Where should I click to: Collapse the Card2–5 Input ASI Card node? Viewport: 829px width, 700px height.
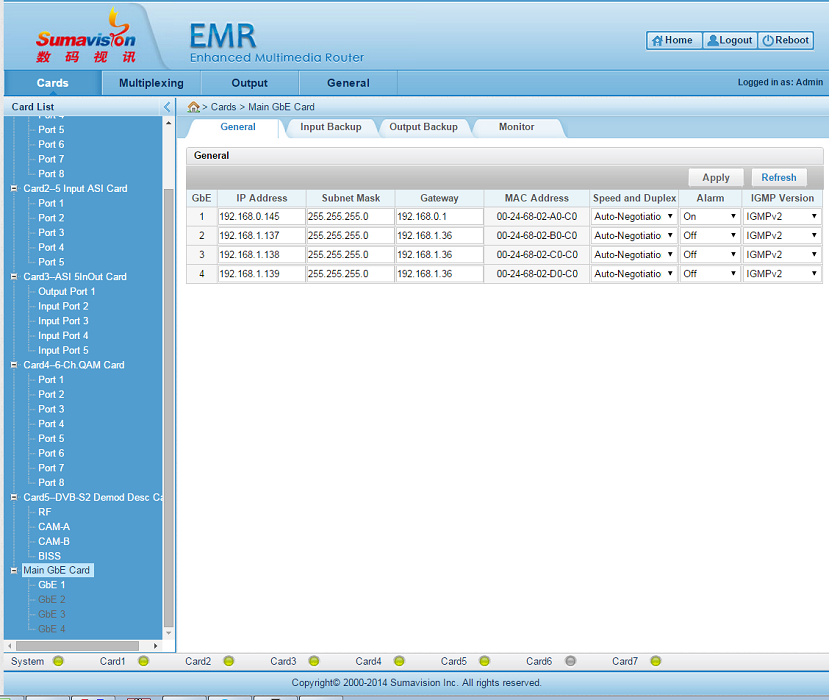(x=14, y=188)
